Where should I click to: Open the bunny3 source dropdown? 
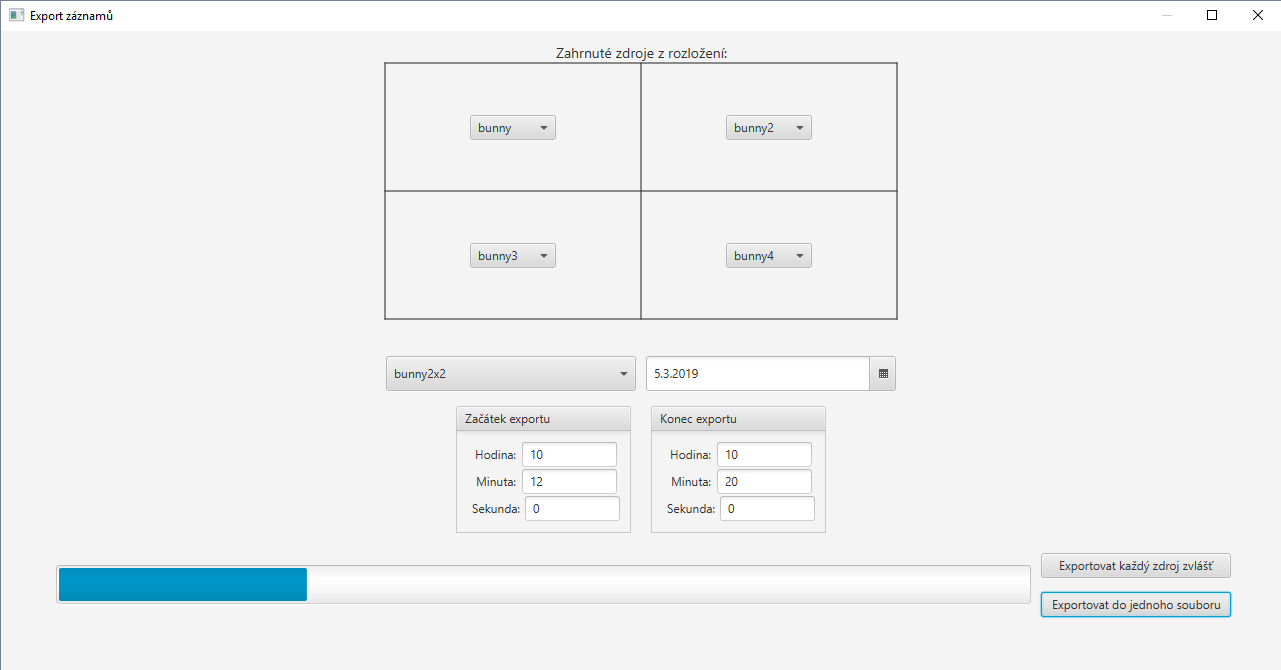[x=512, y=256]
